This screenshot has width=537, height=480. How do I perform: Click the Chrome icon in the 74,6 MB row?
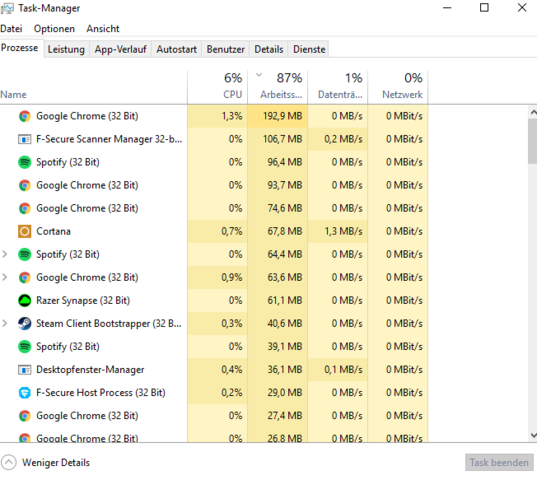coord(24,209)
